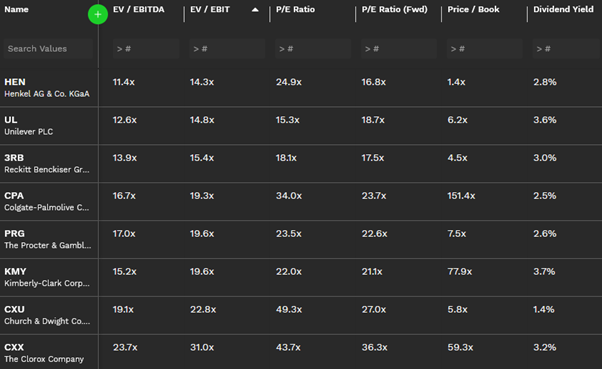Sort by the EV / EBITDA column header
Screen dimensions: 602x369
pyautogui.click(x=139, y=9)
